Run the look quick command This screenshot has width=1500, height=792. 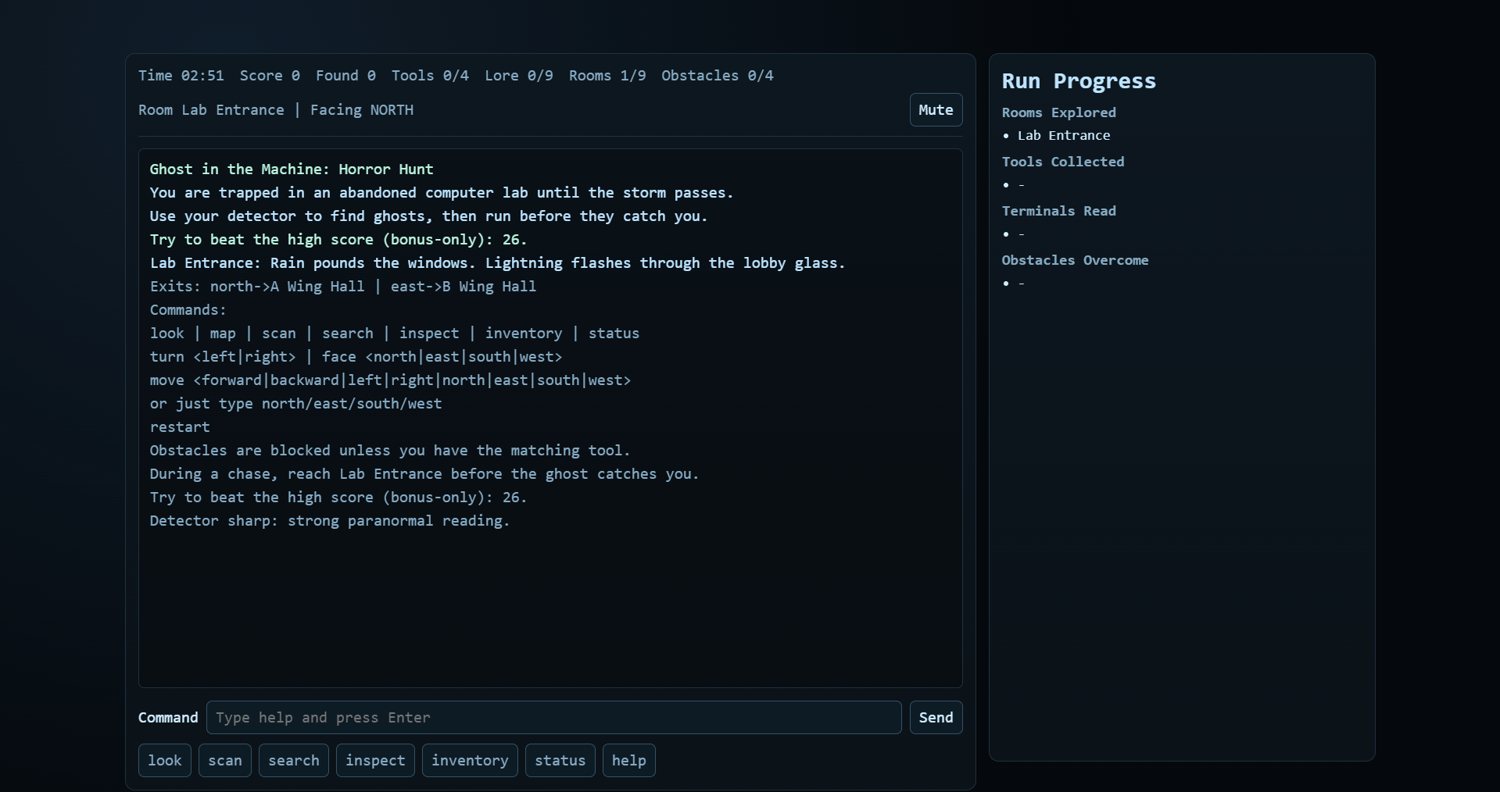click(x=165, y=760)
